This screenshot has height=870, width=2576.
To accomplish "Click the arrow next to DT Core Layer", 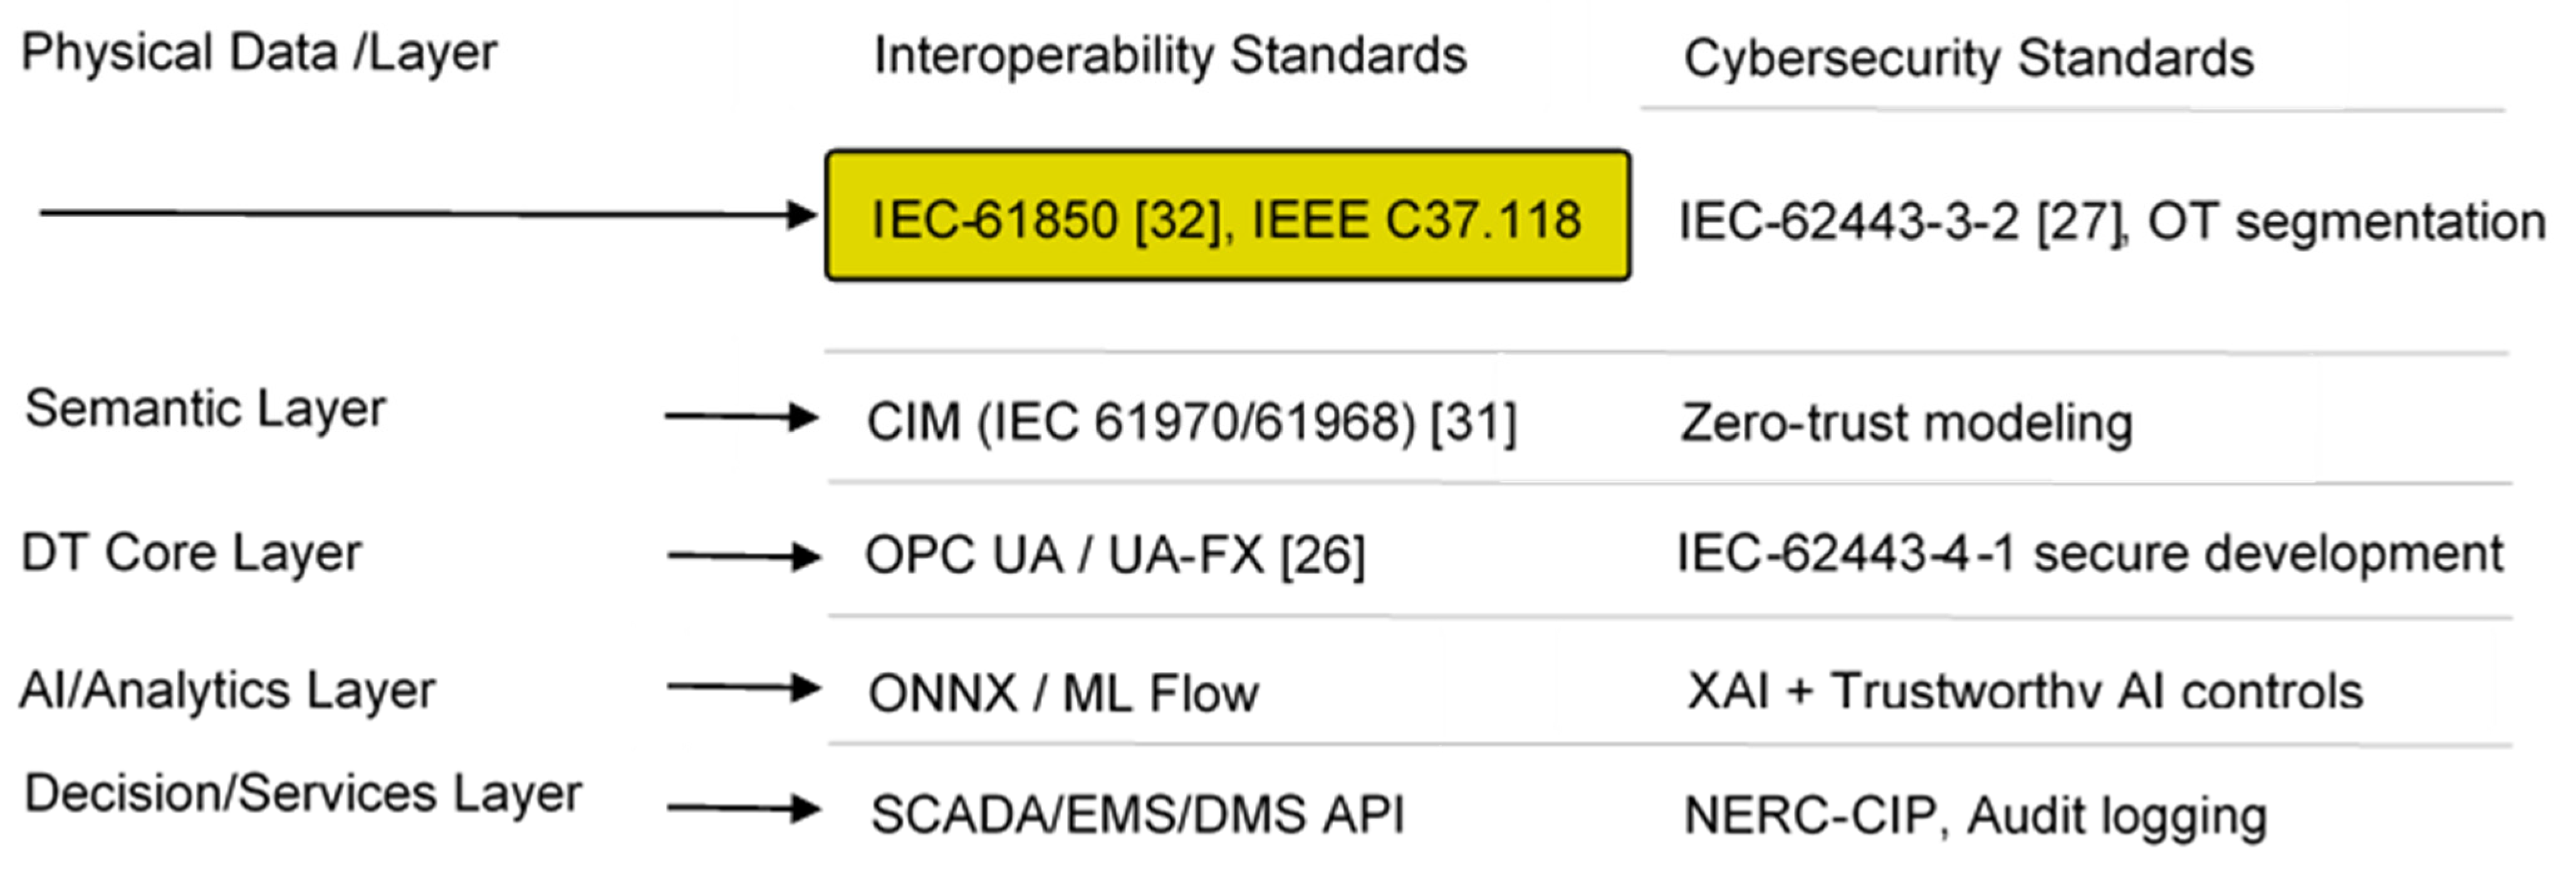I will point(744,556).
